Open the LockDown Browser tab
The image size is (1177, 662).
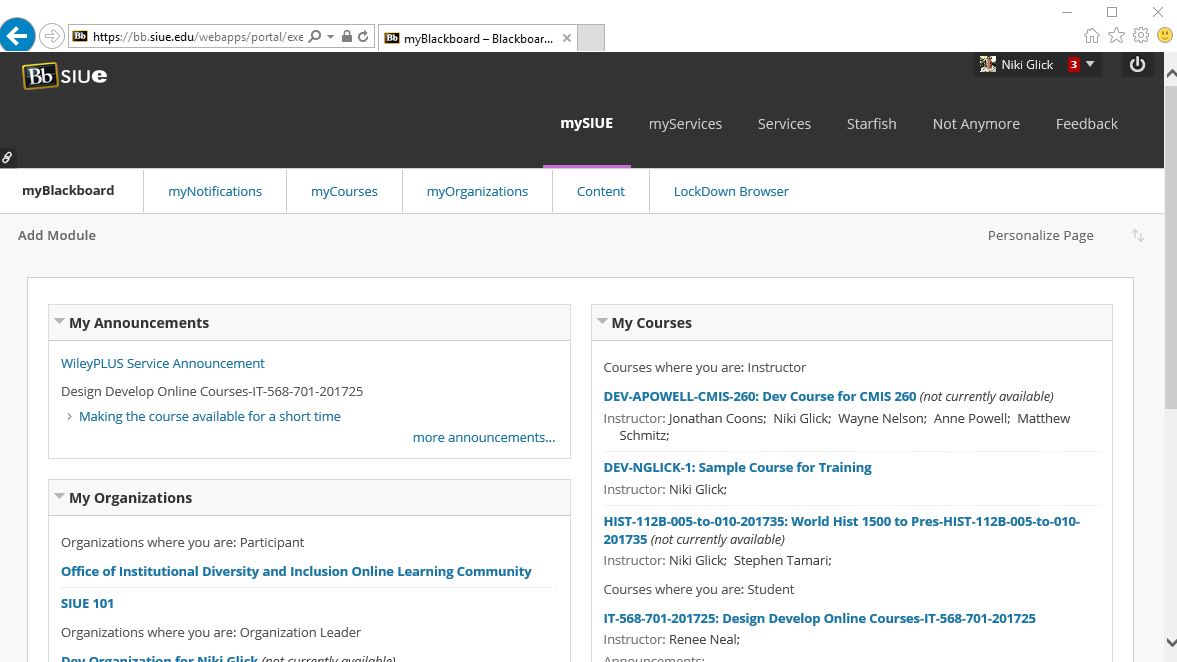731,191
